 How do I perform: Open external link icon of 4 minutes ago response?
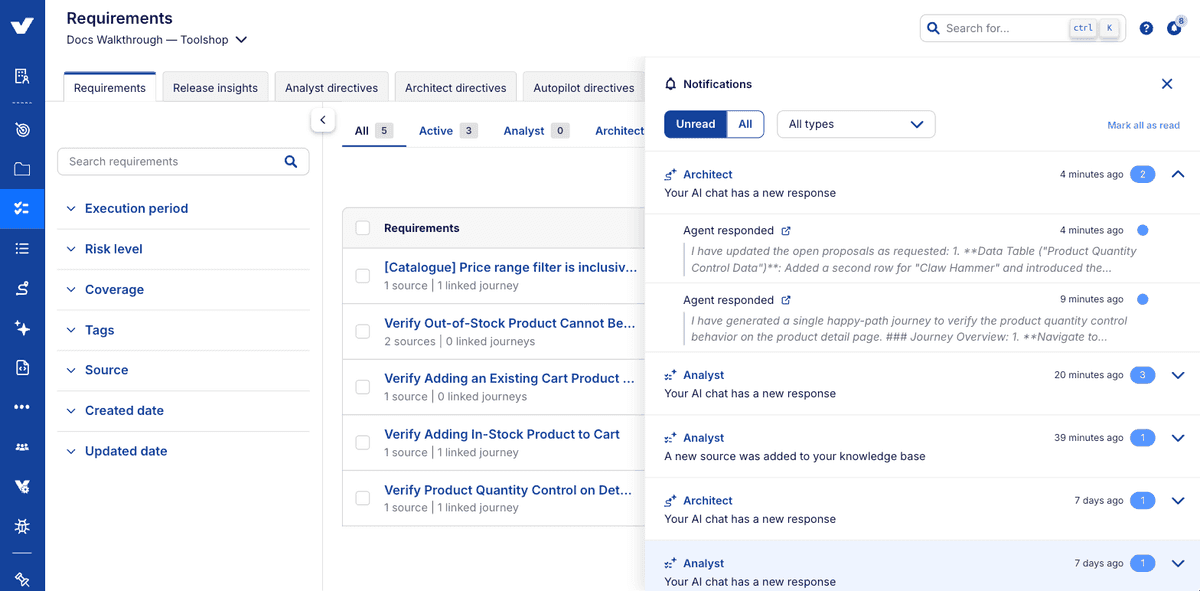click(x=786, y=231)
